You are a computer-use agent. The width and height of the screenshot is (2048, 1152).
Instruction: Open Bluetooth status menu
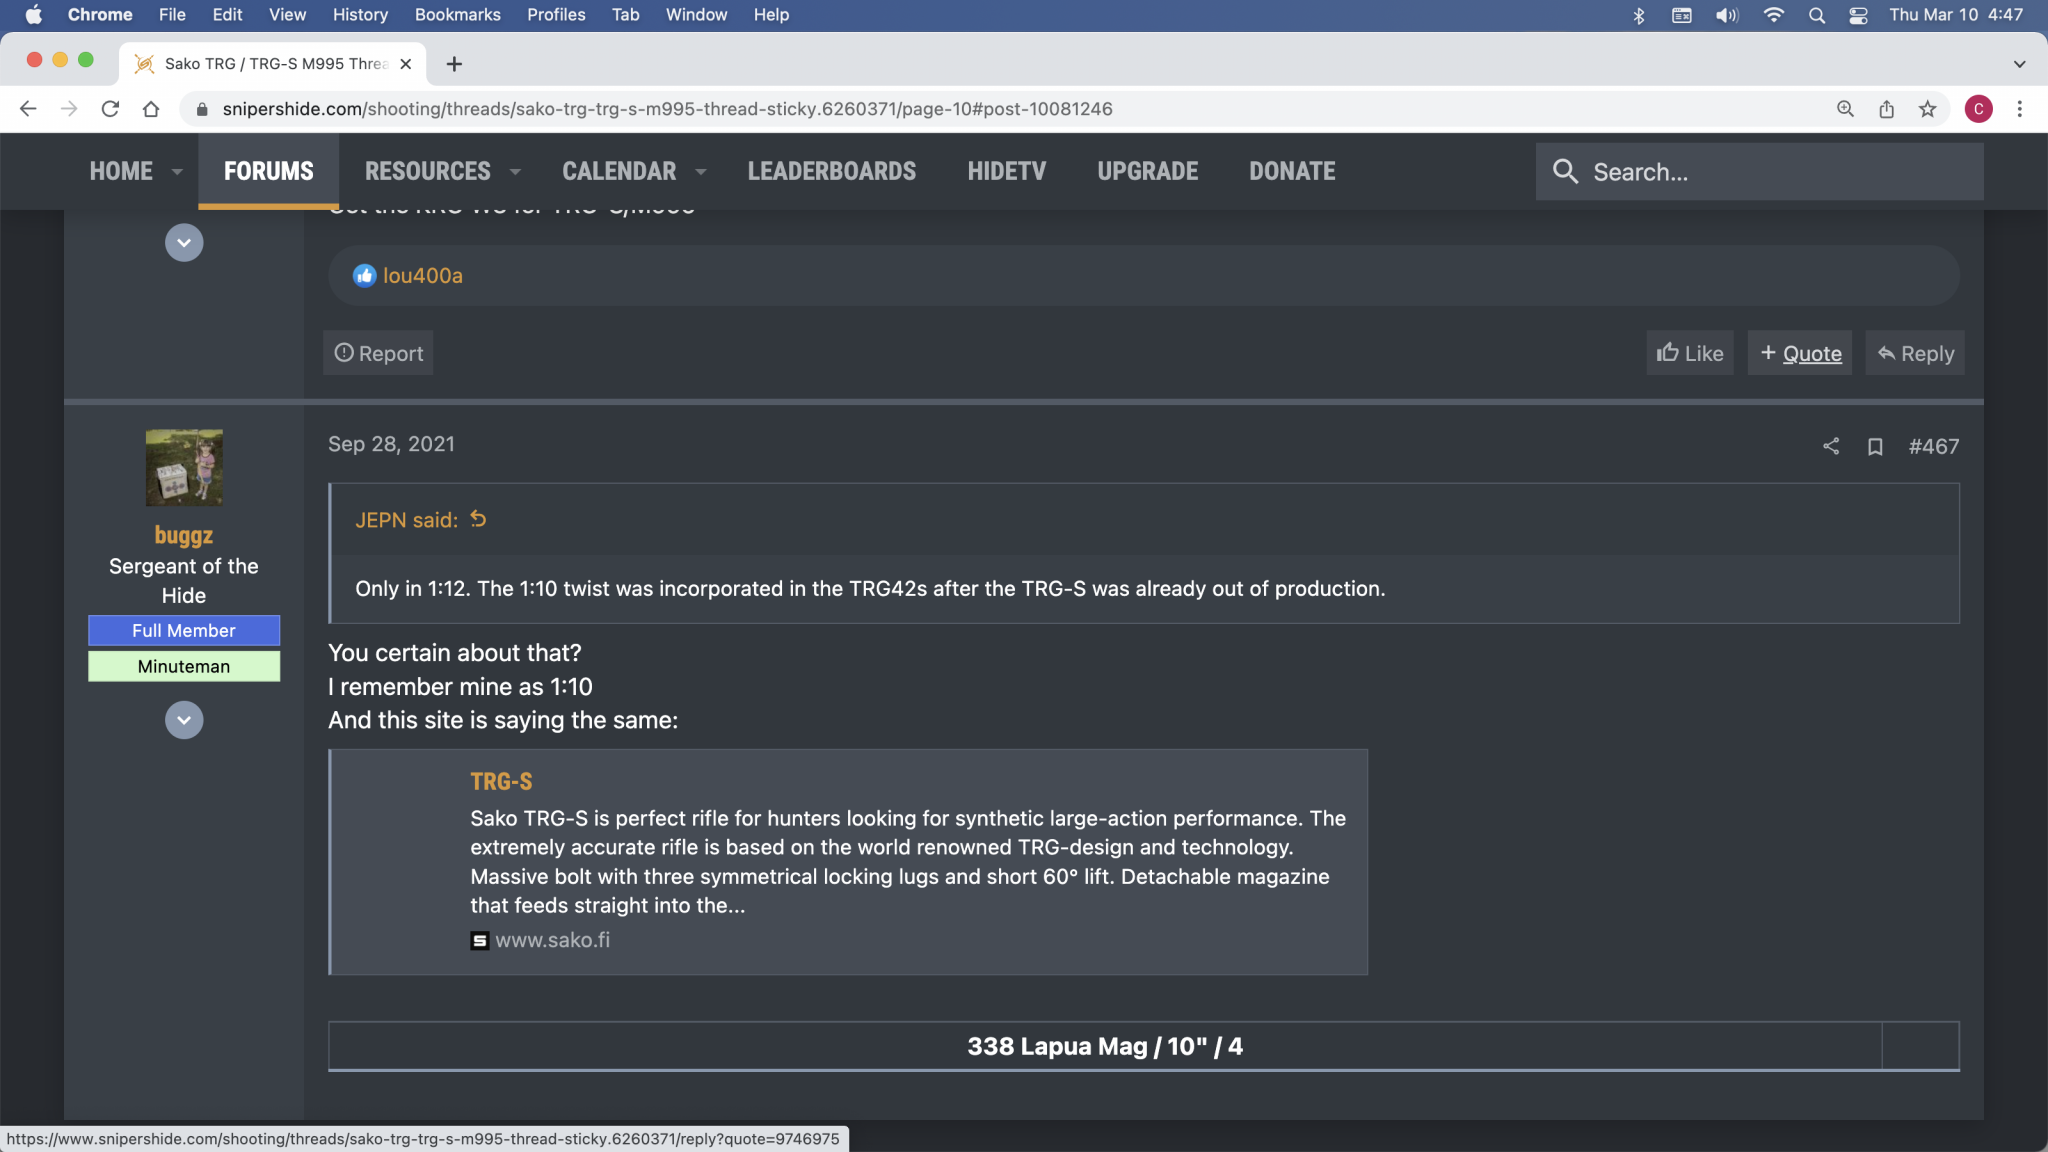tap(1638, 15)
